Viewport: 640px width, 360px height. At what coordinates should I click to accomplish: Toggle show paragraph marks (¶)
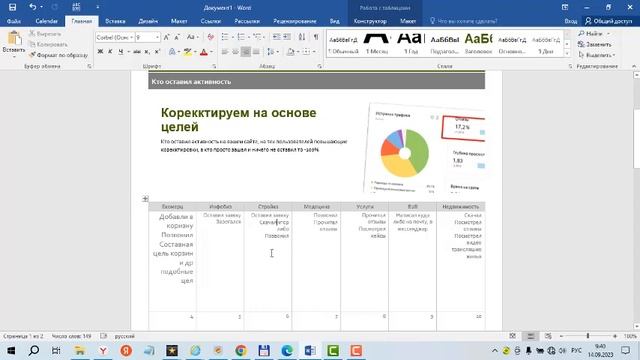pyautogui.click(x=316, y=37)
